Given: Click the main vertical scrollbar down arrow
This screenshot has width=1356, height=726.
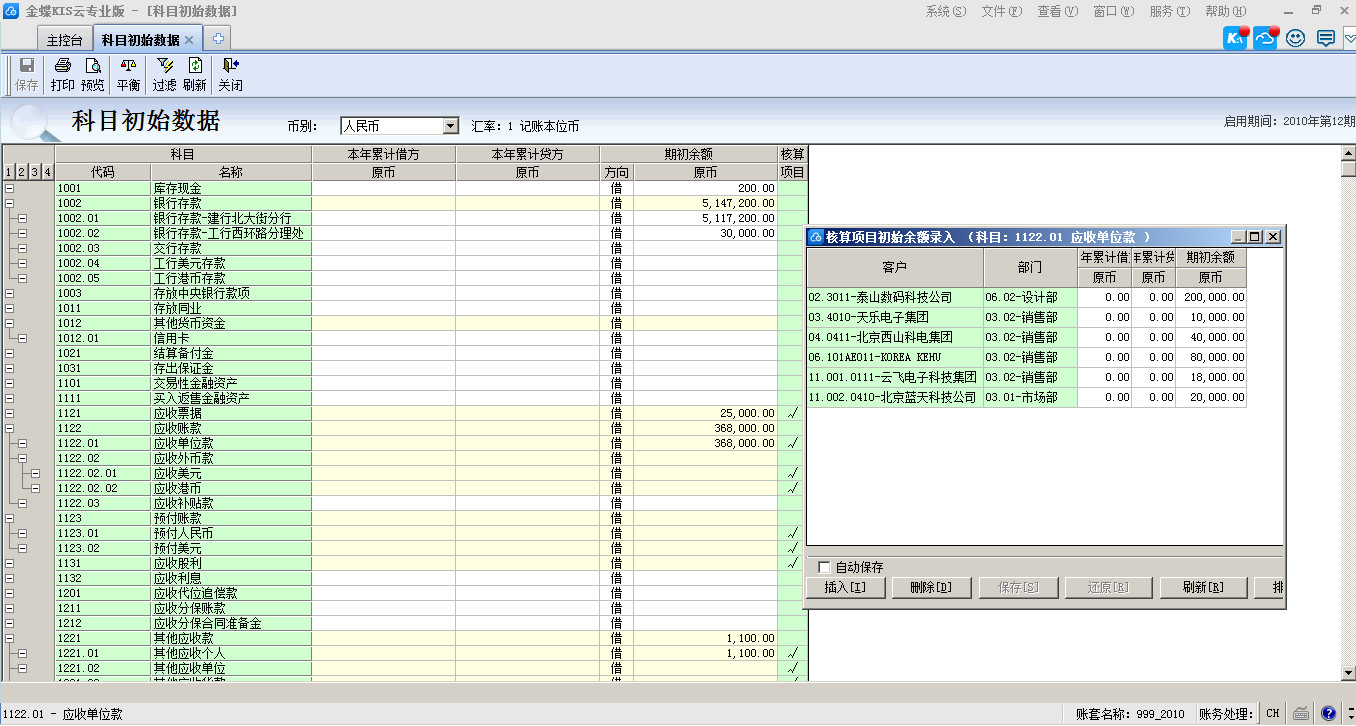Looking at the screenshot, I should click(1347, 671).
